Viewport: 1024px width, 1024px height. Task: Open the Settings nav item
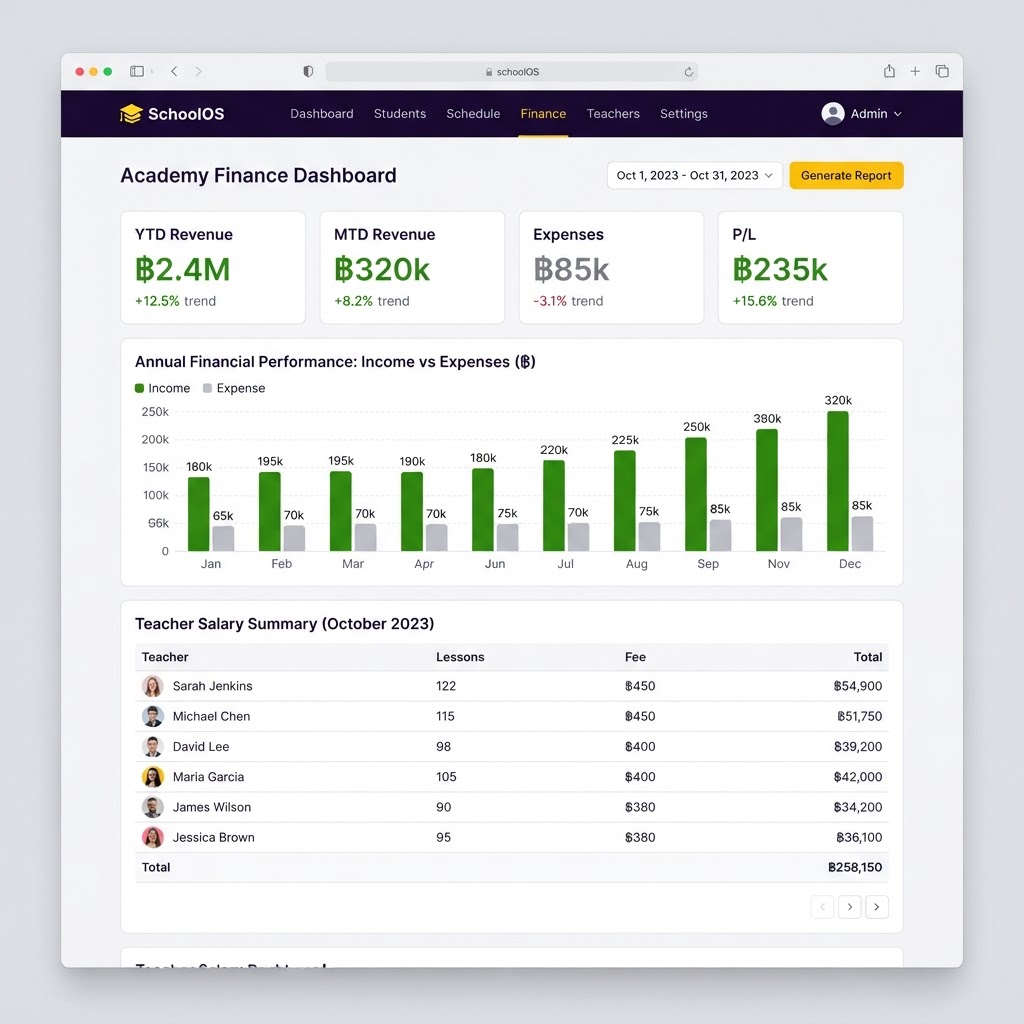(684, 114)
